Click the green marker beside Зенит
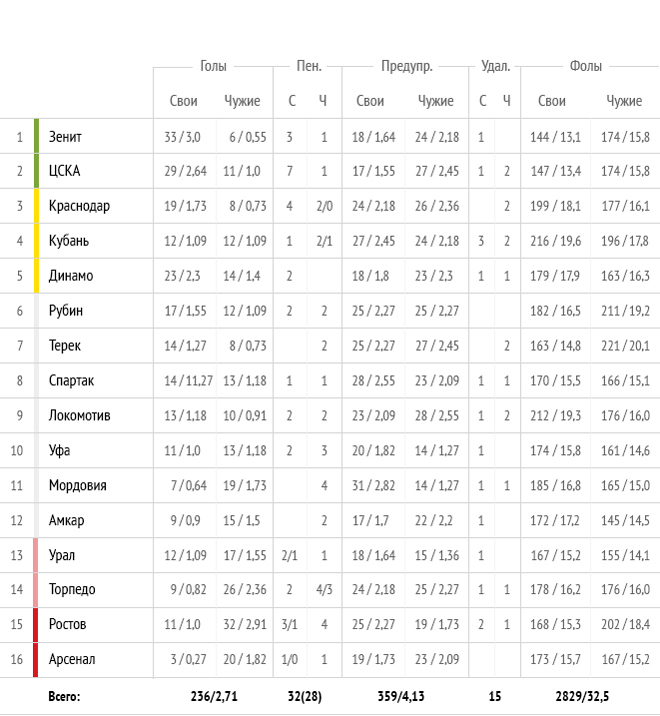 (x=36, y=136)
